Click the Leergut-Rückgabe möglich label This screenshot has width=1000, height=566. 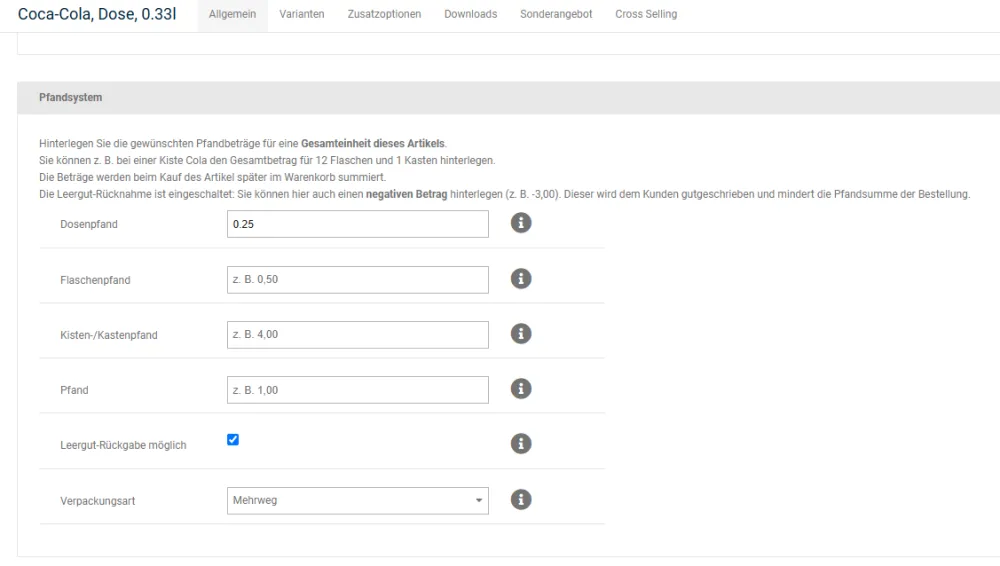123,445
